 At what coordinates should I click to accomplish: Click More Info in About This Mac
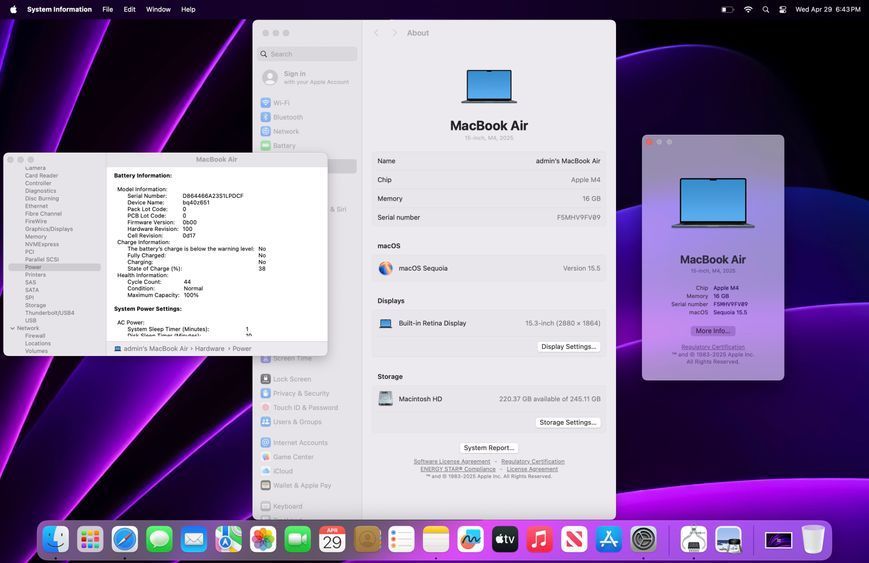point(713,331)
